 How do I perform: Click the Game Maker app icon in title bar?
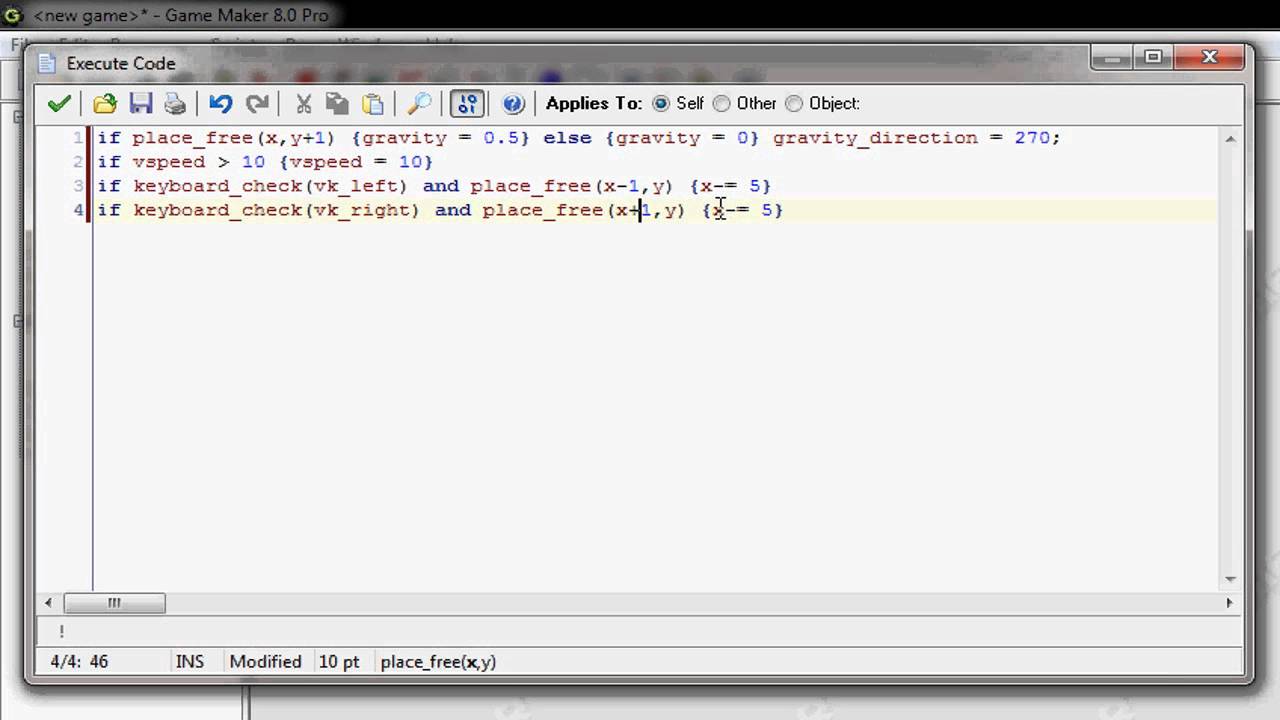pyautogui.click(x=13, y=15)
